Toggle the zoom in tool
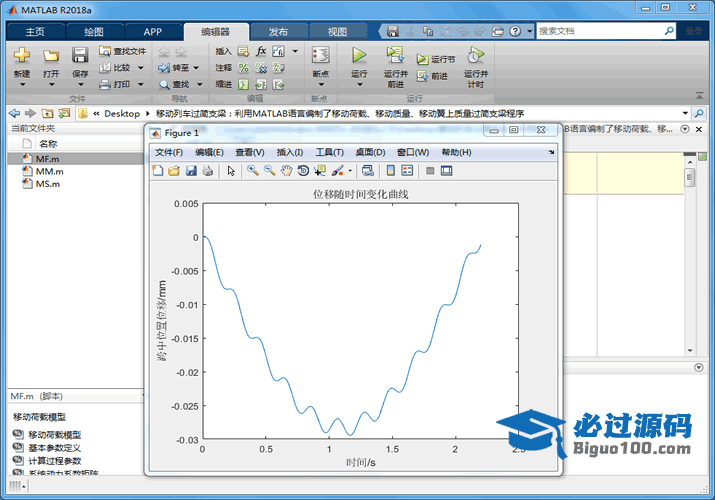Screen dimensions: 715x500 pos(253,170)
